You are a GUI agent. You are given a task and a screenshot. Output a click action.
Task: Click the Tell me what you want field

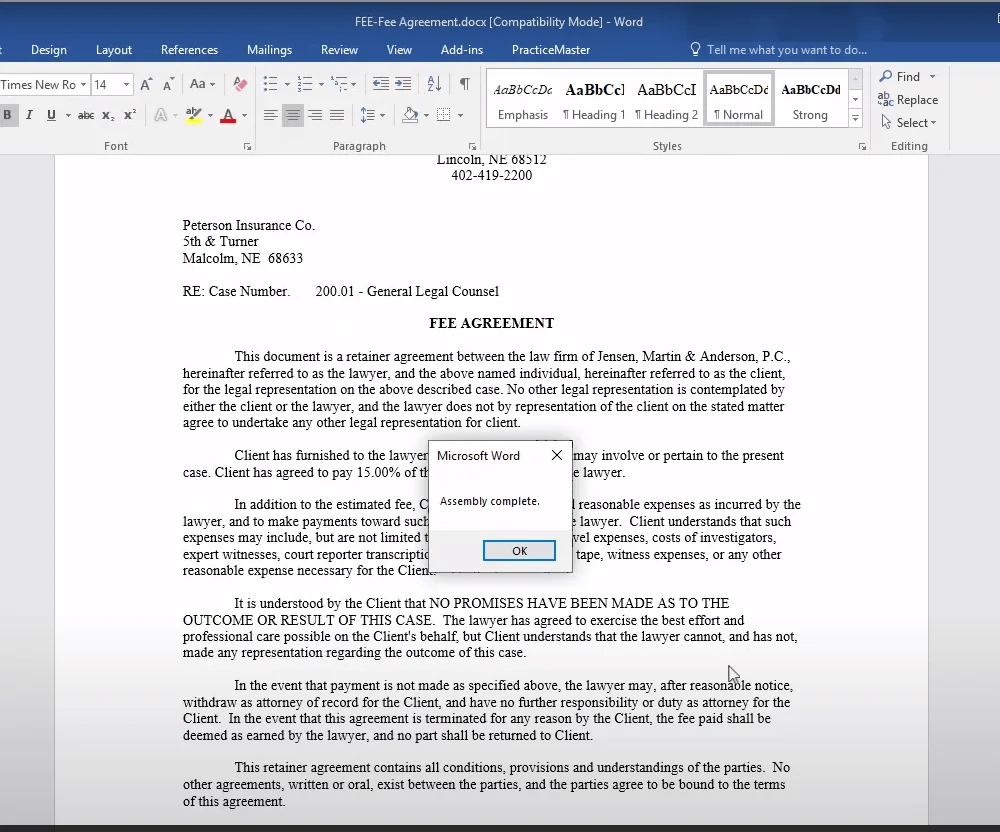[786, 50]
